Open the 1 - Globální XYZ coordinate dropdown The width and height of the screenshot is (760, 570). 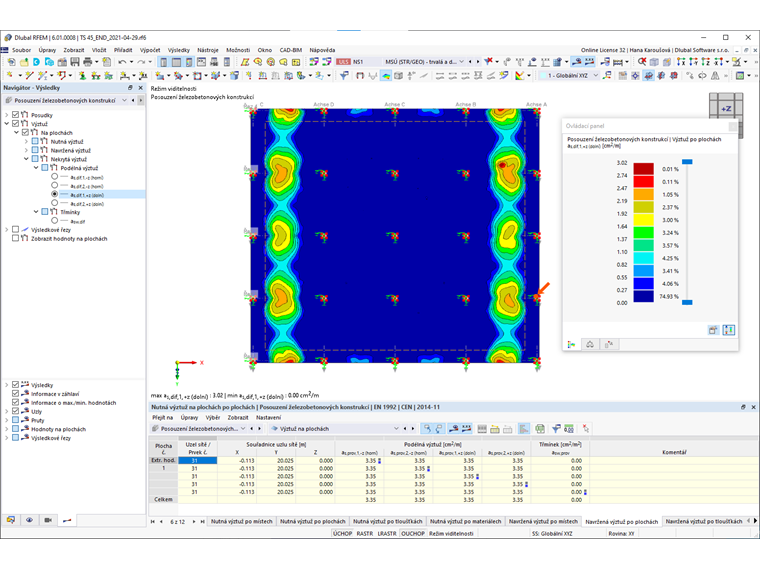596,76
